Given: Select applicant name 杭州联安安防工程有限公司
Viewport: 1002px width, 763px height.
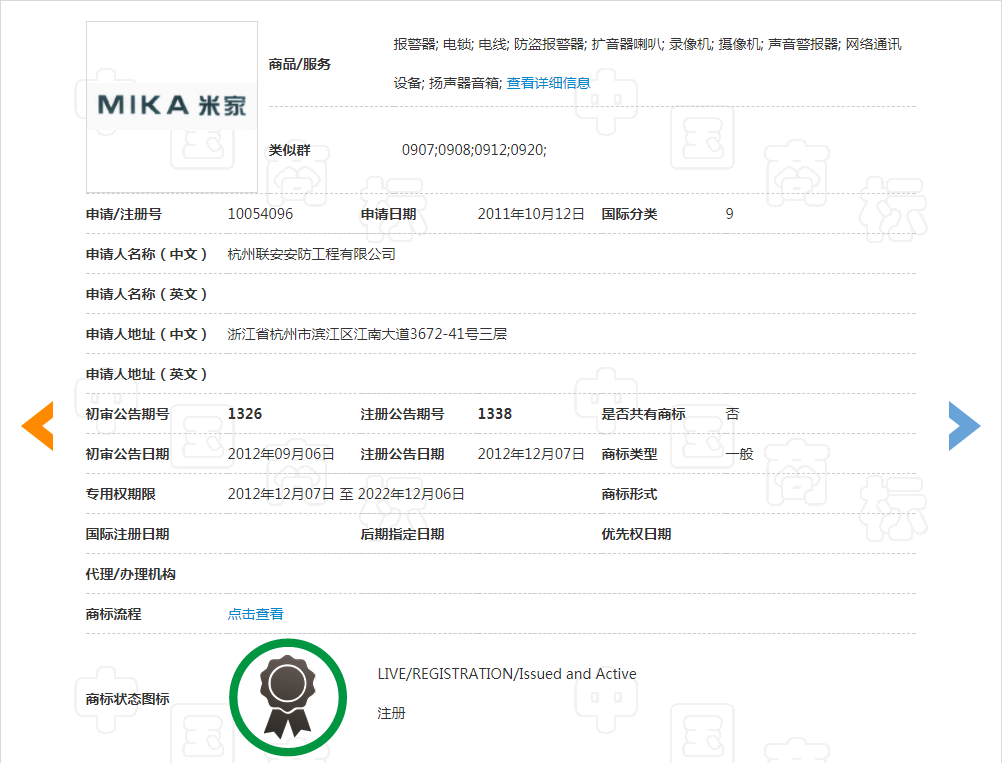Looking at the screenshot, I should [312, 254].
